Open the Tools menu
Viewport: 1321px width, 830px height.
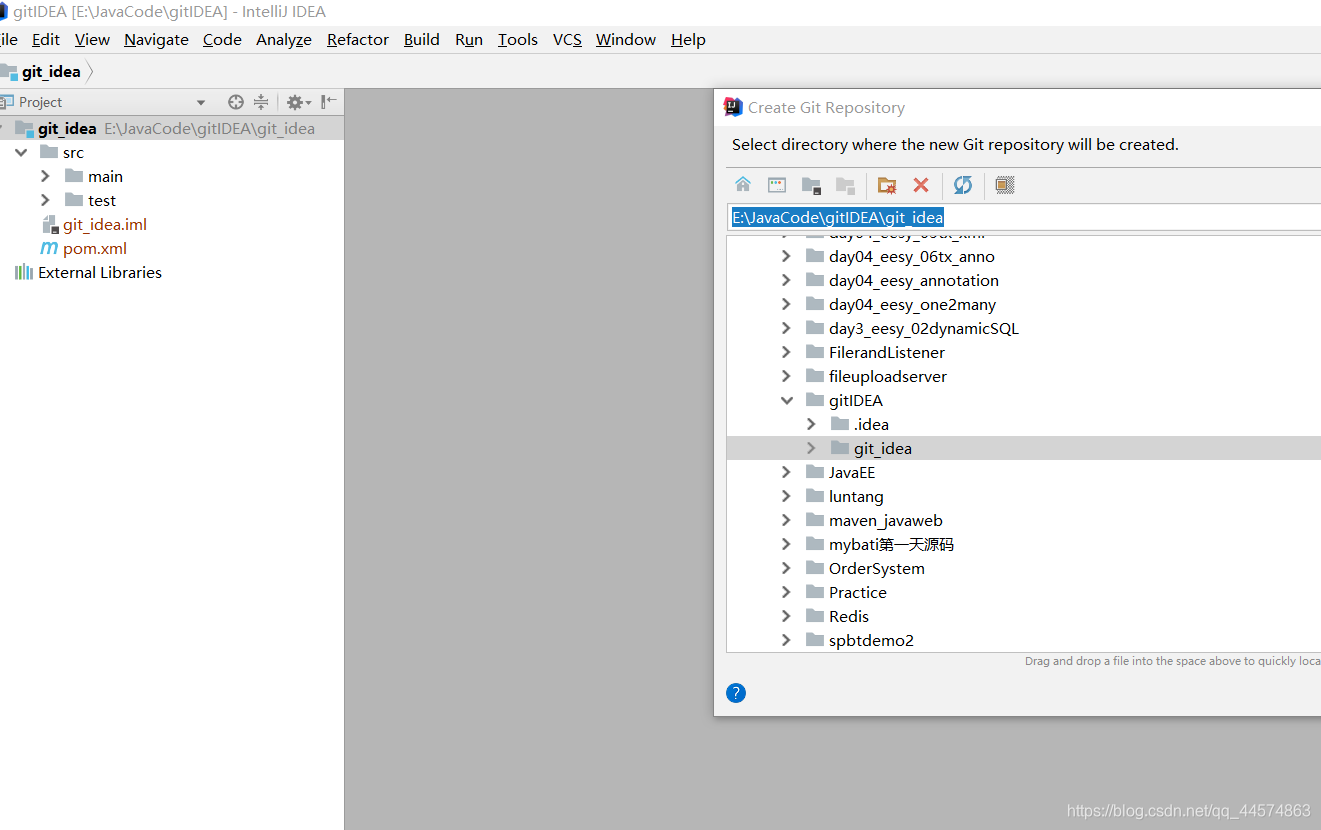pyautogui.click(x=518, y=39)
